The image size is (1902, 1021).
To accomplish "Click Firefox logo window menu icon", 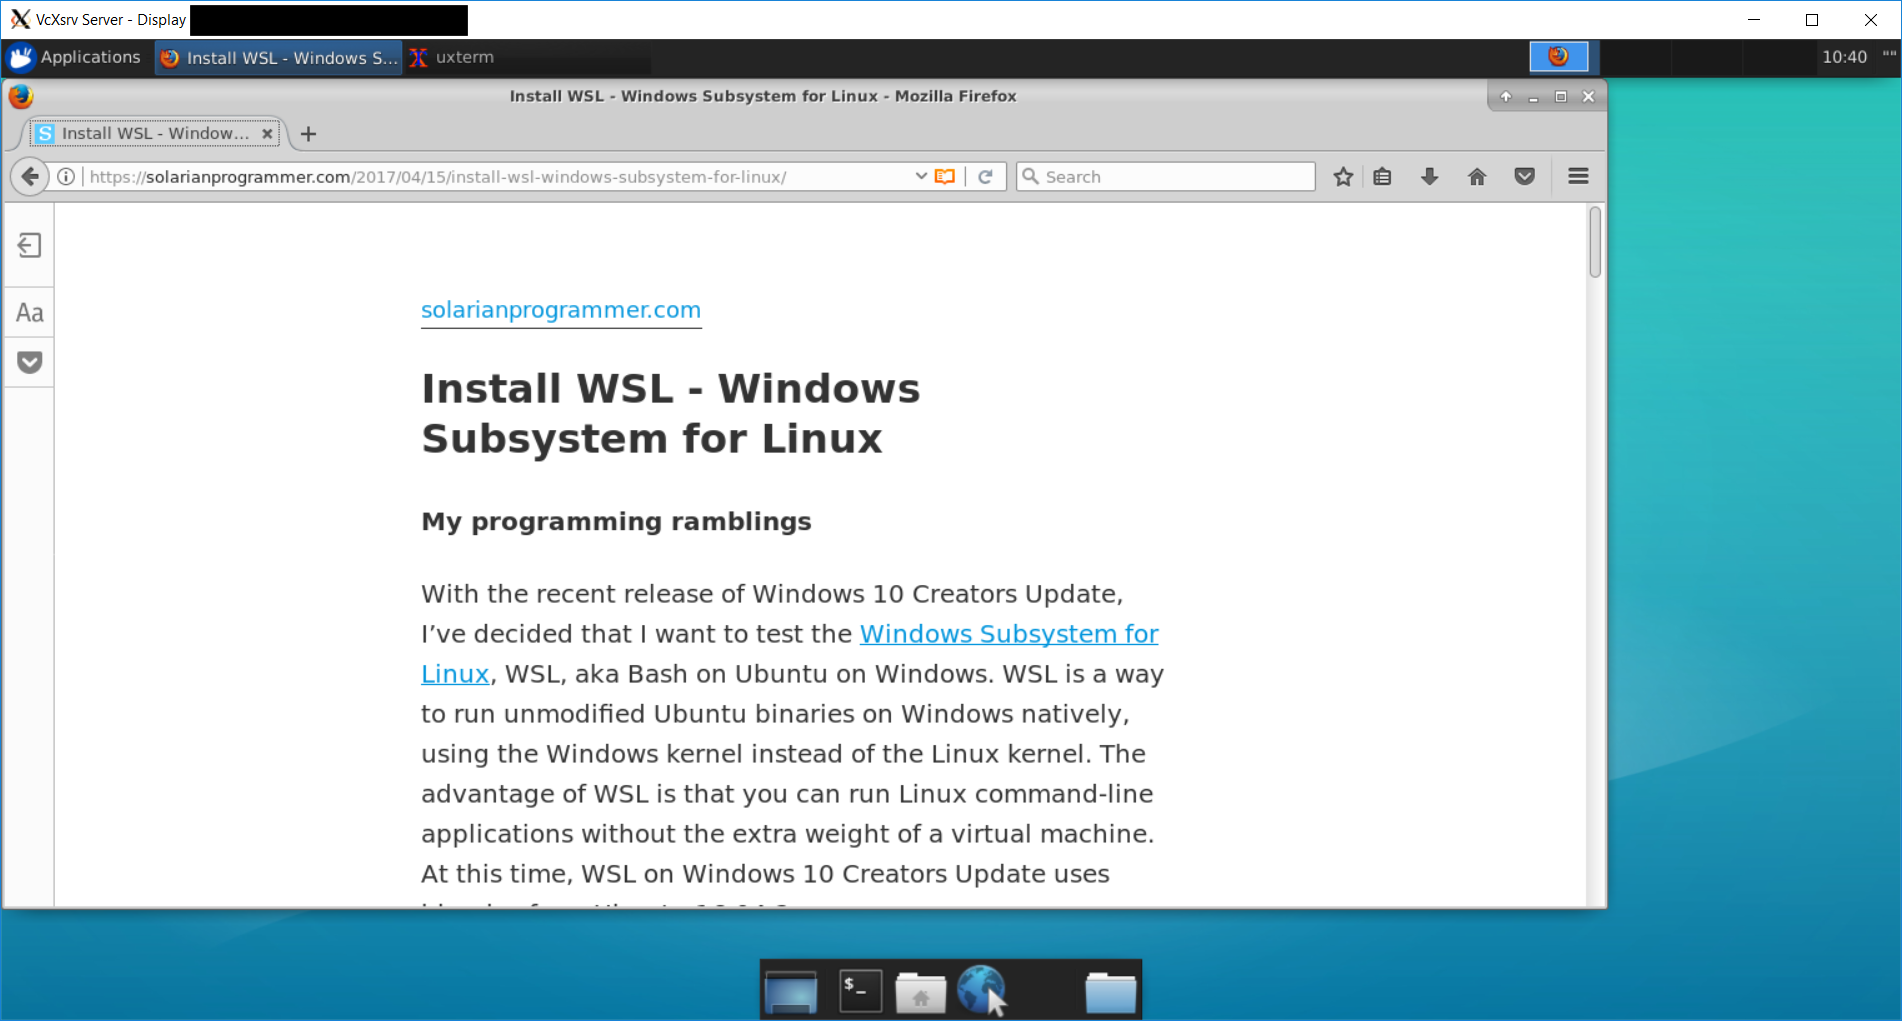I will click(x=21, y=96).
